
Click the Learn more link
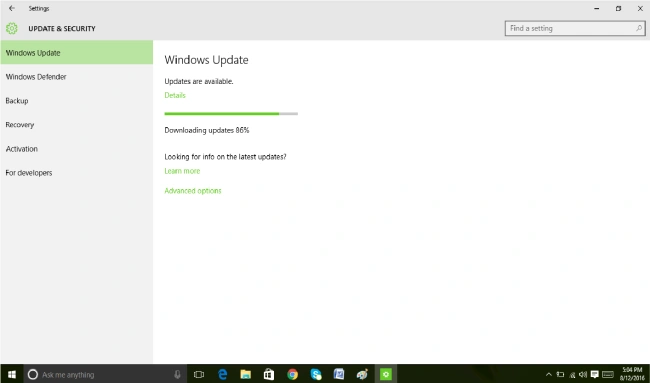(x=182, y=171)
